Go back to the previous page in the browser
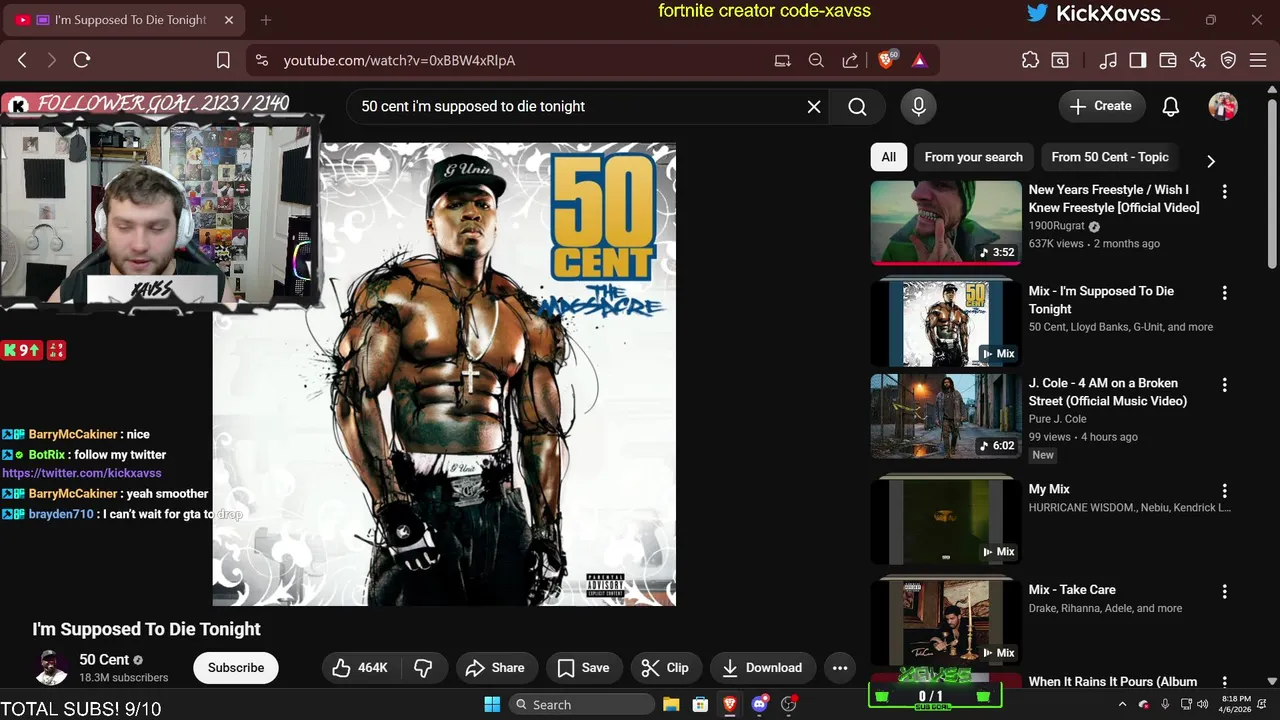 click(22, 60)
